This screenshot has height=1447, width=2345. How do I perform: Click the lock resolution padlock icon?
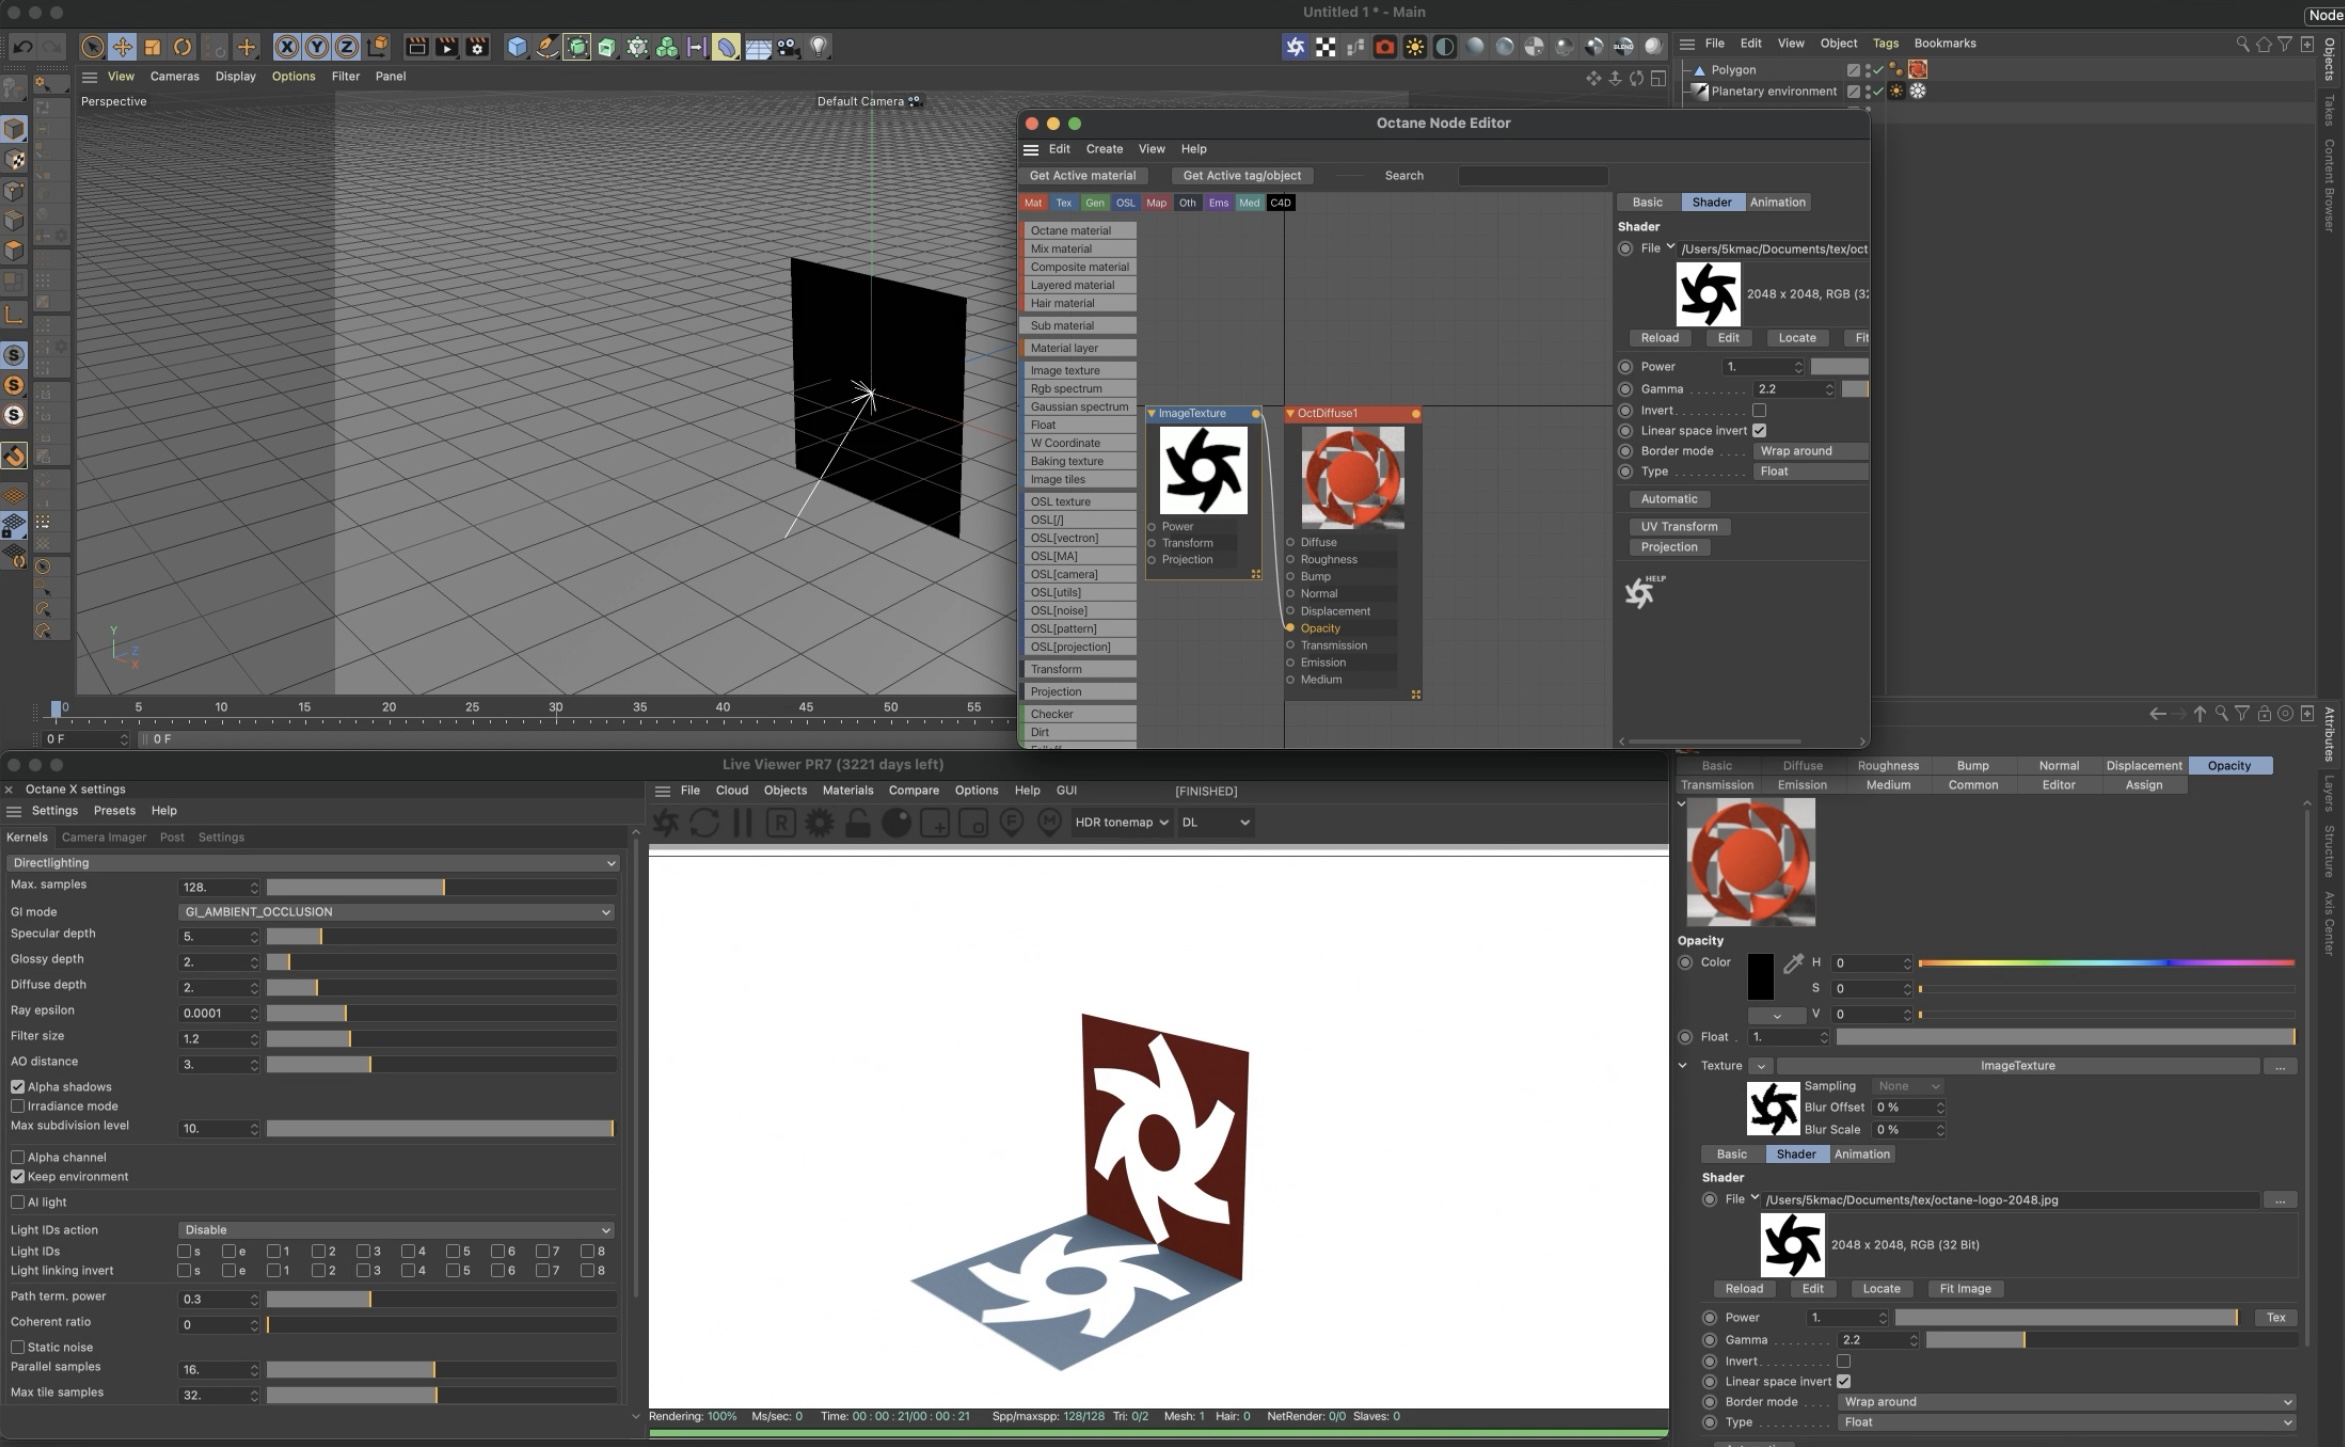pos(857,823)
